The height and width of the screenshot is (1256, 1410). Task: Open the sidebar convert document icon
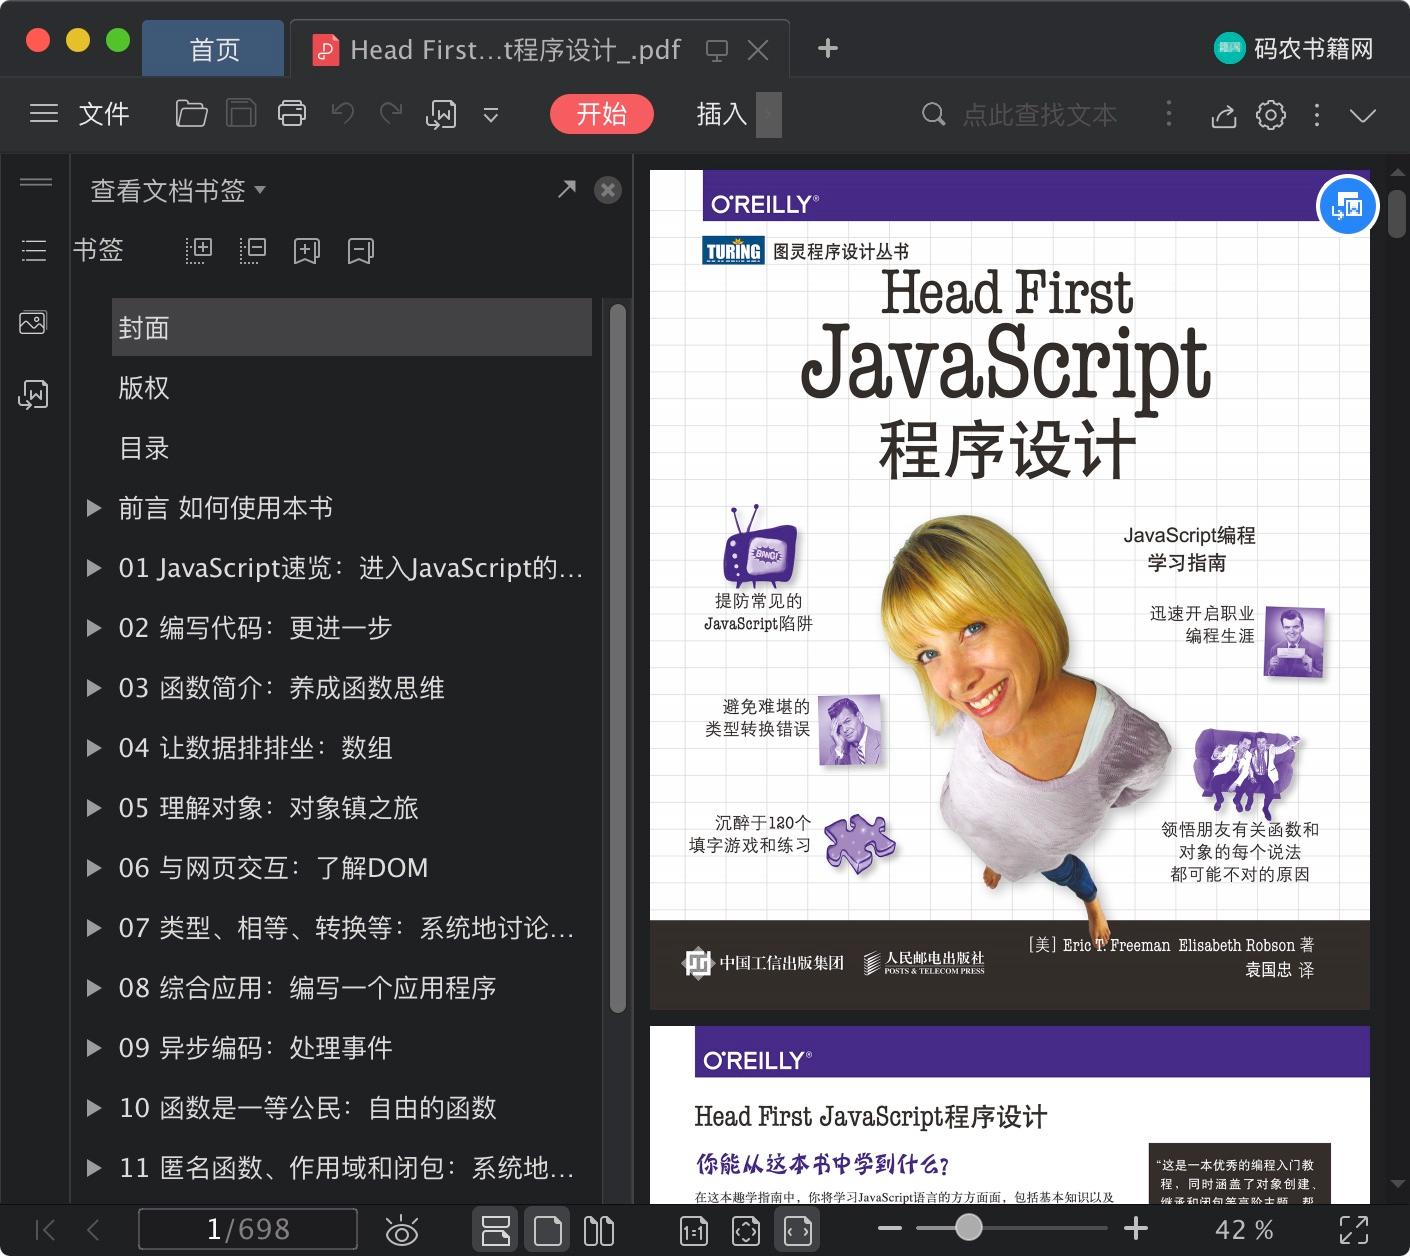(33, 395)
